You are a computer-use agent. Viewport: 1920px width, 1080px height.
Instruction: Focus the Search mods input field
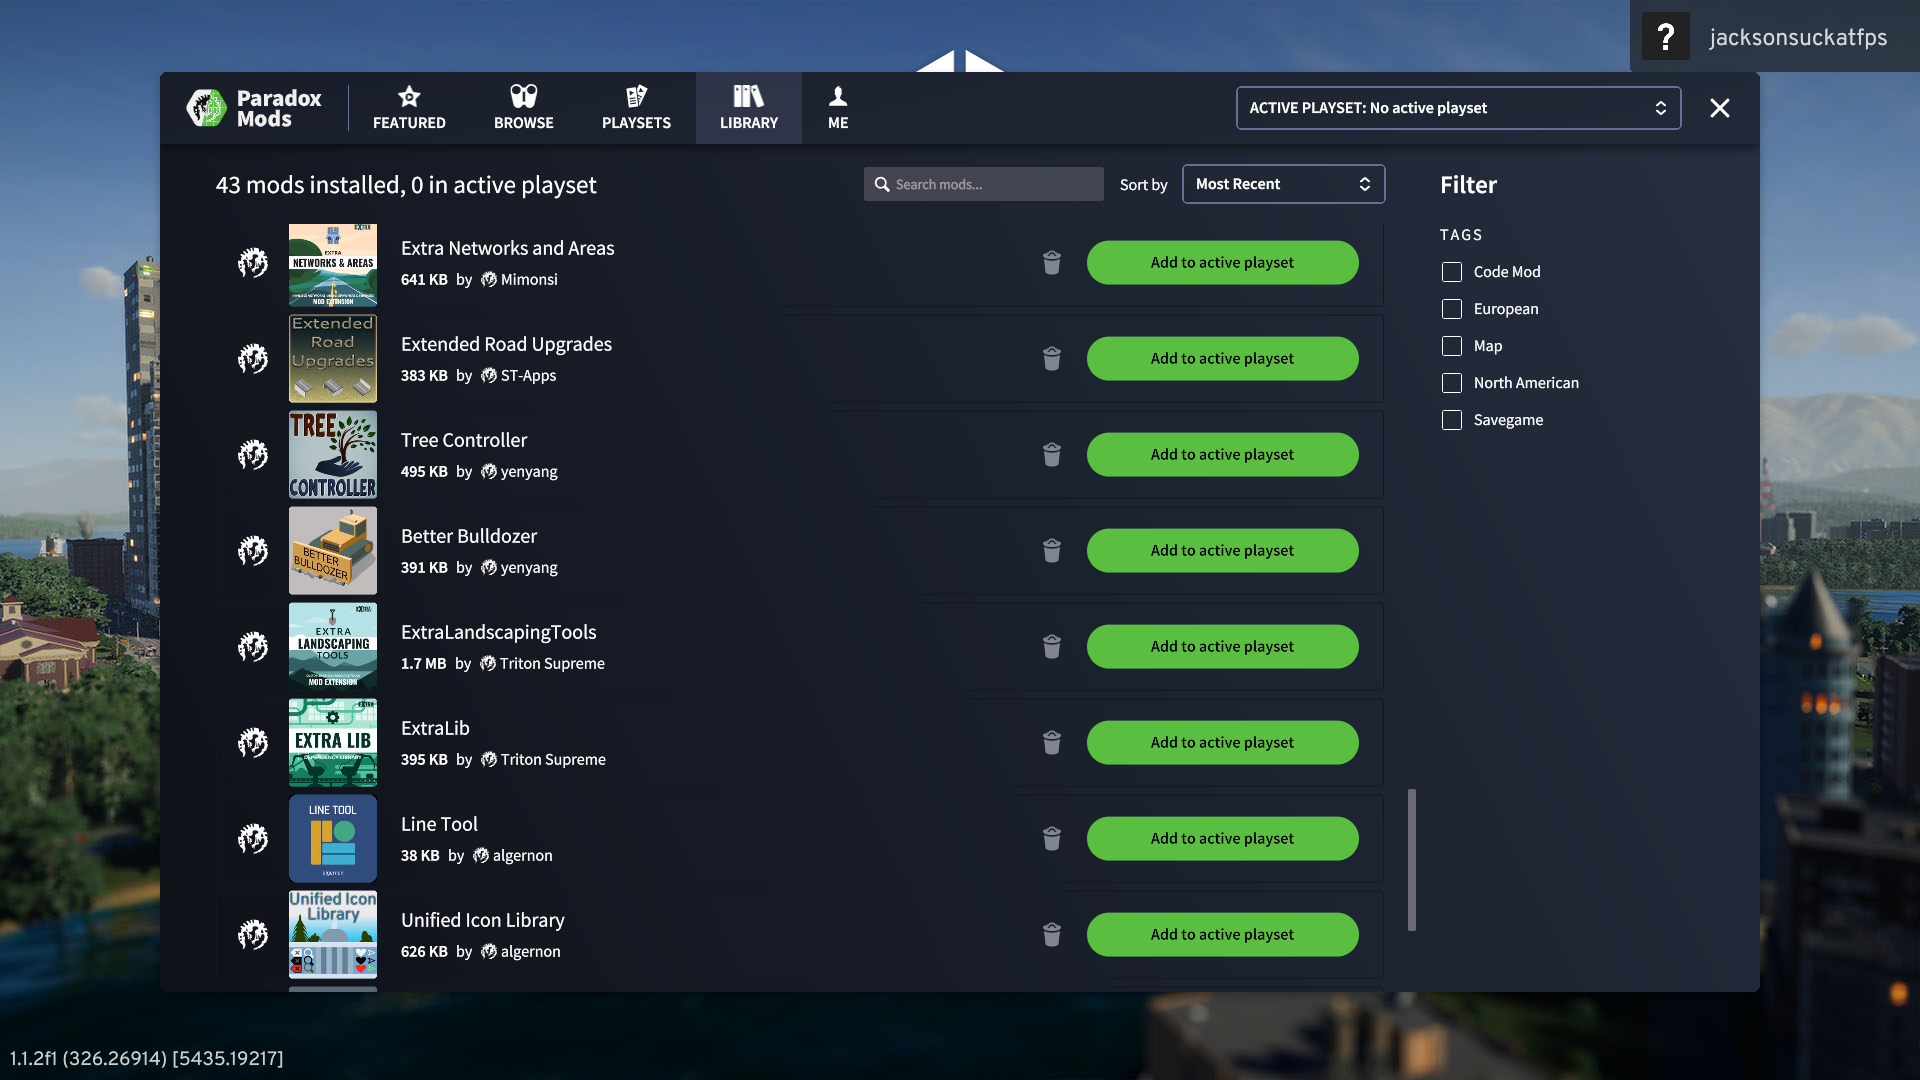coord(983,184)
